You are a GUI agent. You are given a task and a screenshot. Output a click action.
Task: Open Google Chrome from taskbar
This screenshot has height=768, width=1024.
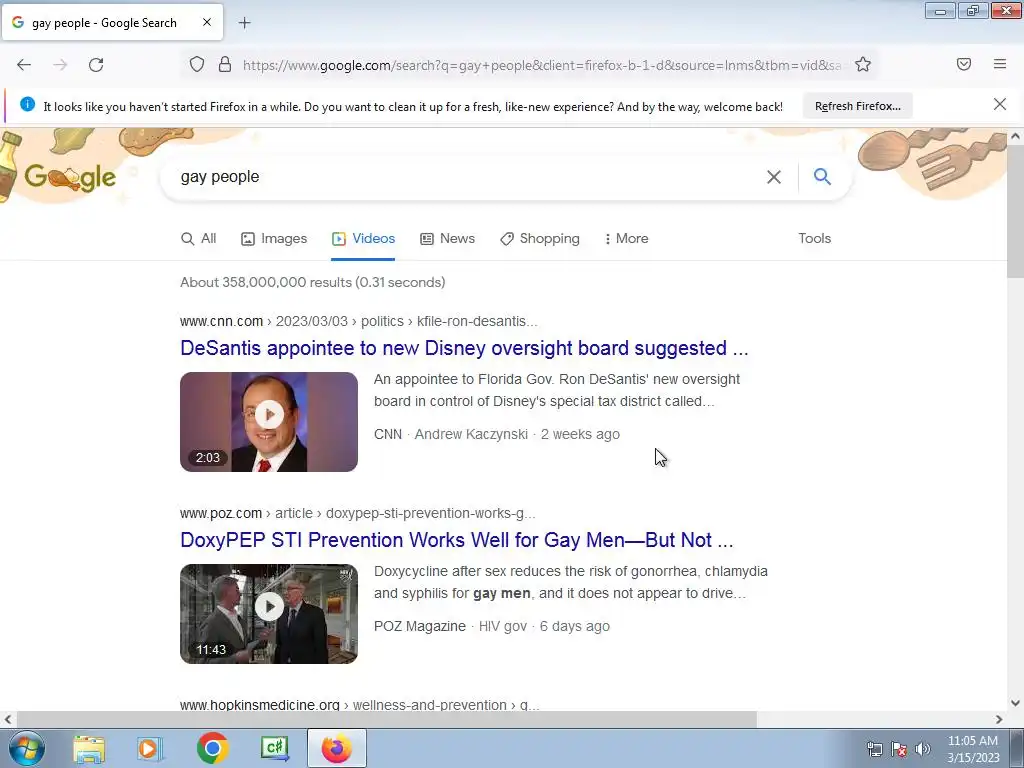[212, 748]
